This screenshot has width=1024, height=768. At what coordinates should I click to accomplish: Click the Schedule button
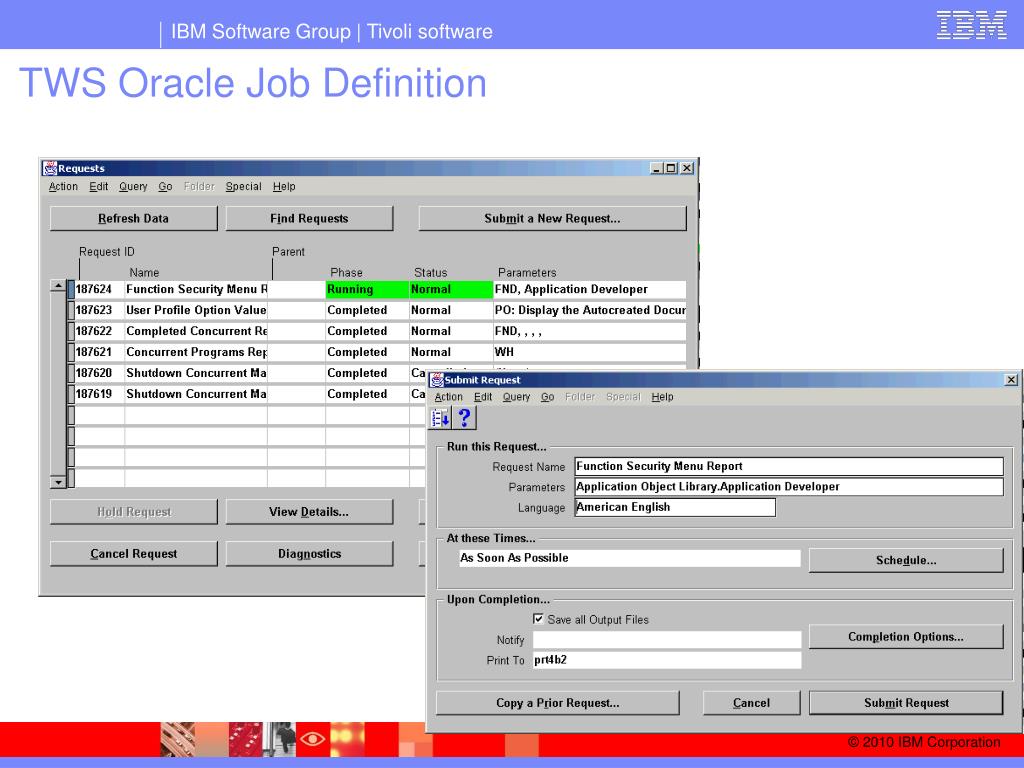tap(906, 560)
